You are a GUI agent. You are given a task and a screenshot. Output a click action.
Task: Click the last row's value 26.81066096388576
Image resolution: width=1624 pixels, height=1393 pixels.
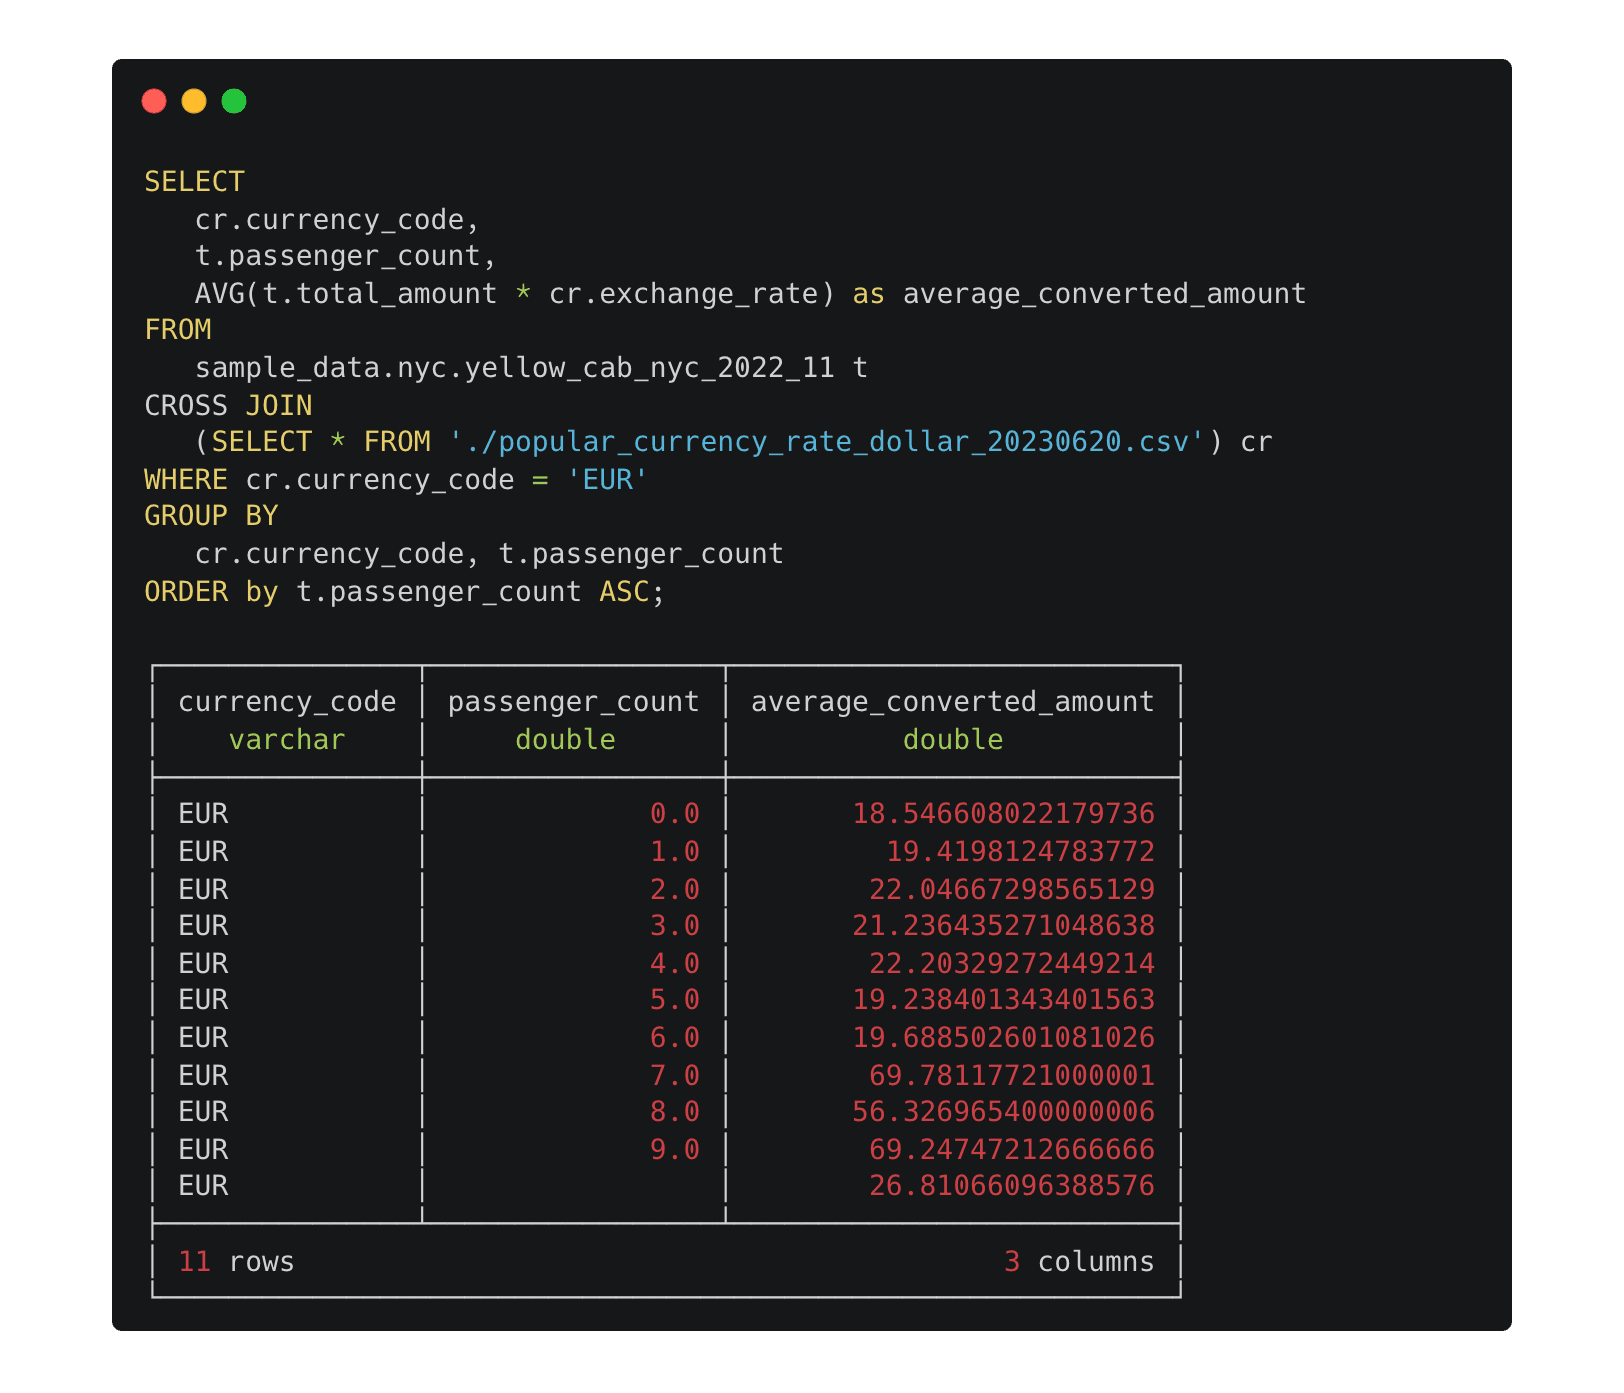(1012, 1186)
